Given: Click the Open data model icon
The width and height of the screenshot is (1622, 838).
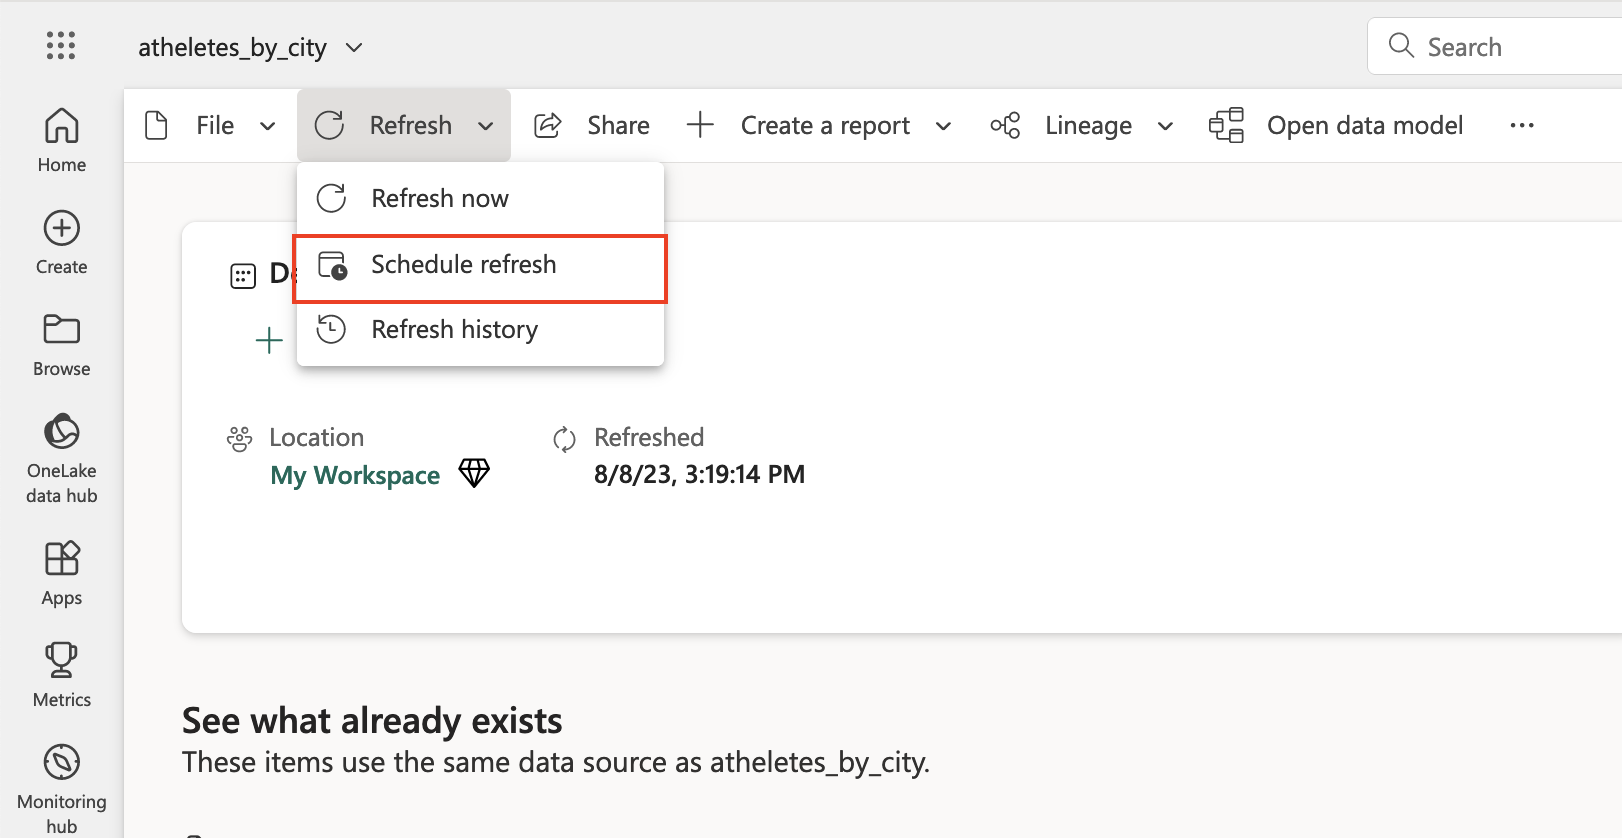Looking at the screenshot, I should (x=1226, y=126).
